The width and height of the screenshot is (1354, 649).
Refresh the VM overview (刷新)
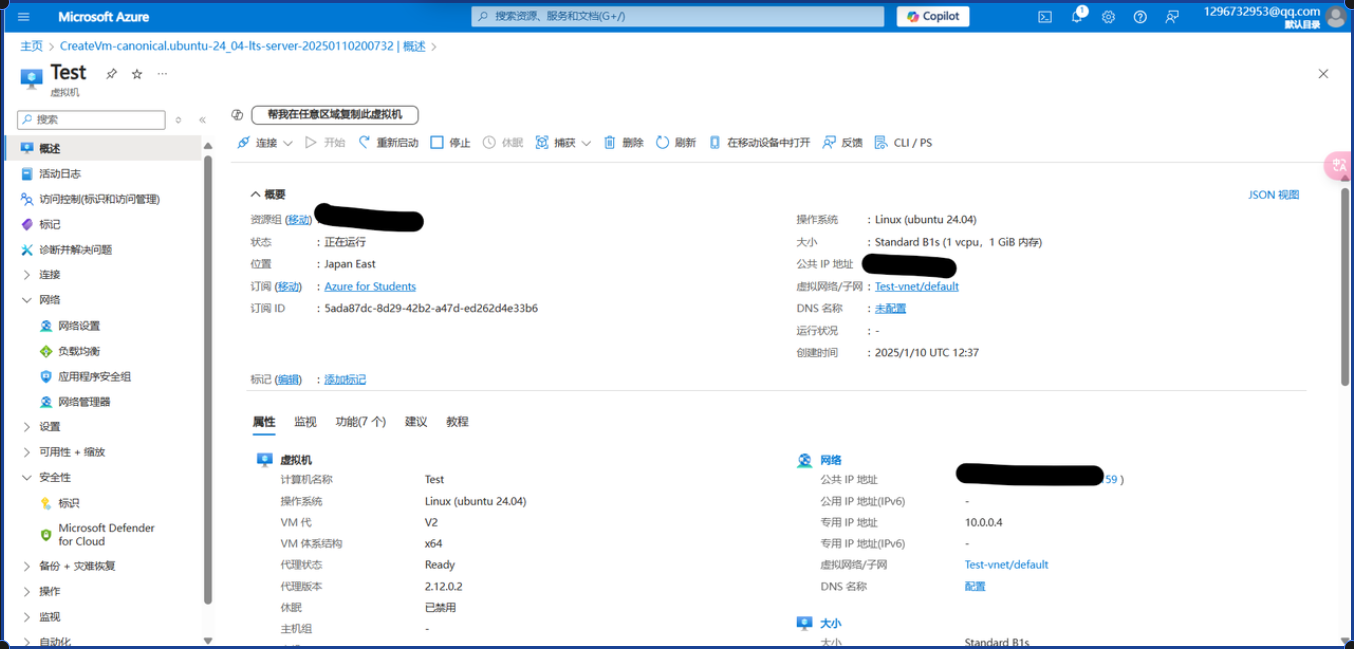point(675,143)
